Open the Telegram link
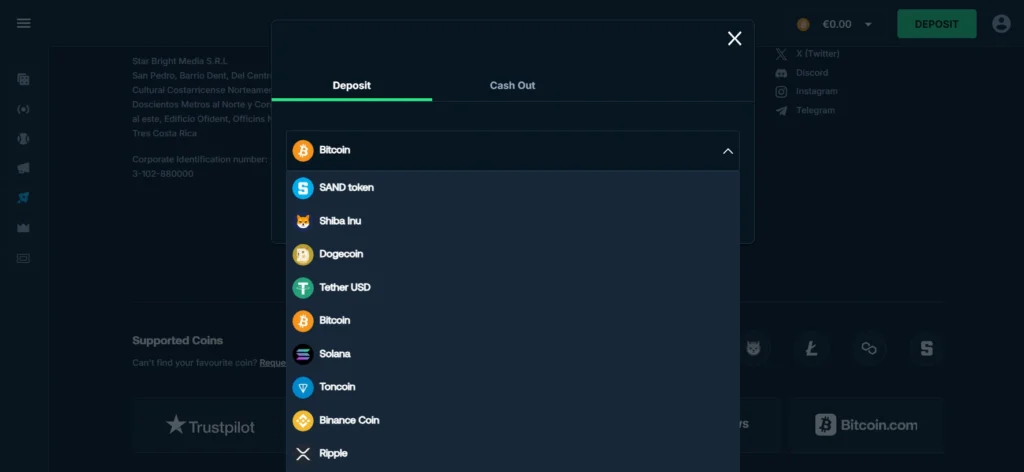Viewport: 1024px width, 472px height. (x=815, y=110)
